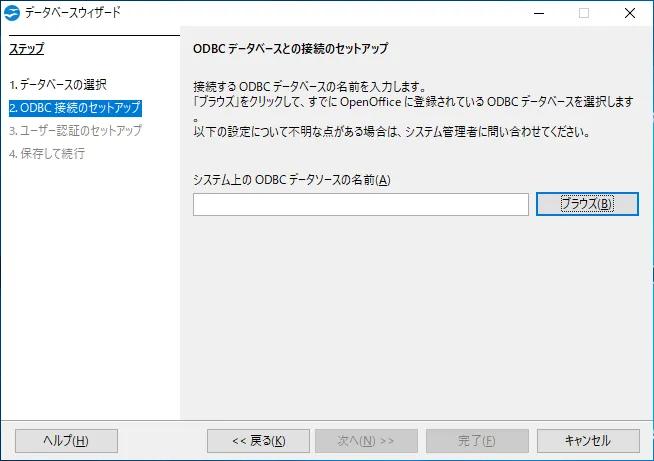The height and width of the screenshot is (461, 654).
Task: Select step 3 ユーザー認証のセットアップ
Action: 75,130
